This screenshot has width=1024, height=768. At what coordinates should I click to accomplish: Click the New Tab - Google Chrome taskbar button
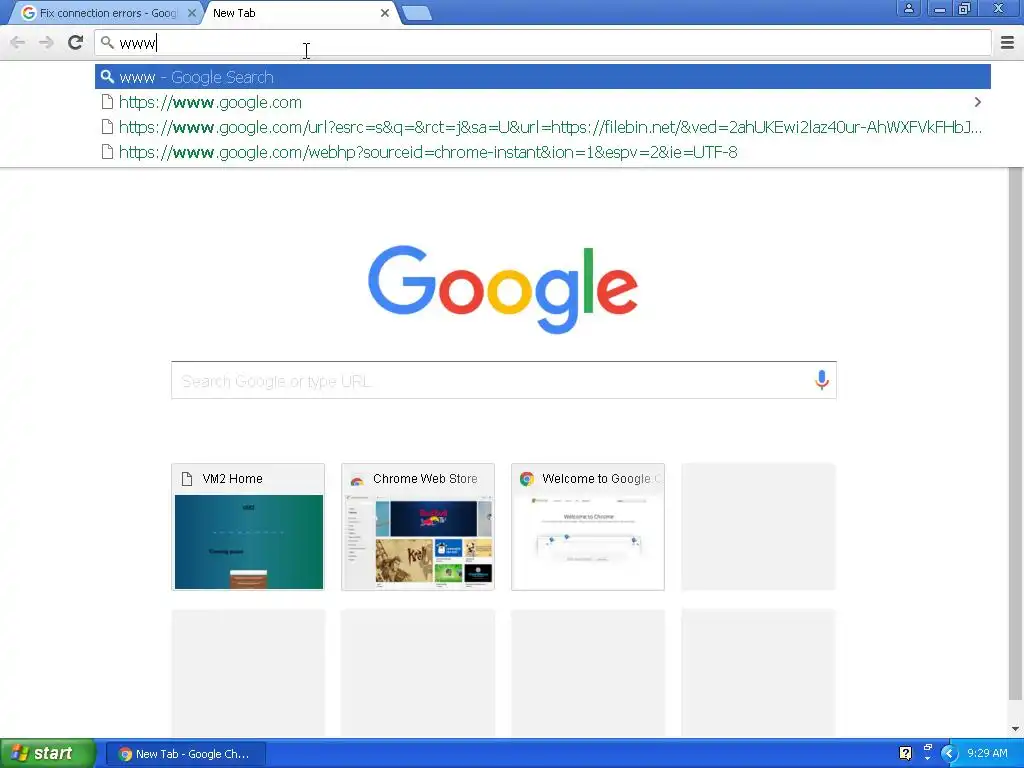[x=185, y=754]
